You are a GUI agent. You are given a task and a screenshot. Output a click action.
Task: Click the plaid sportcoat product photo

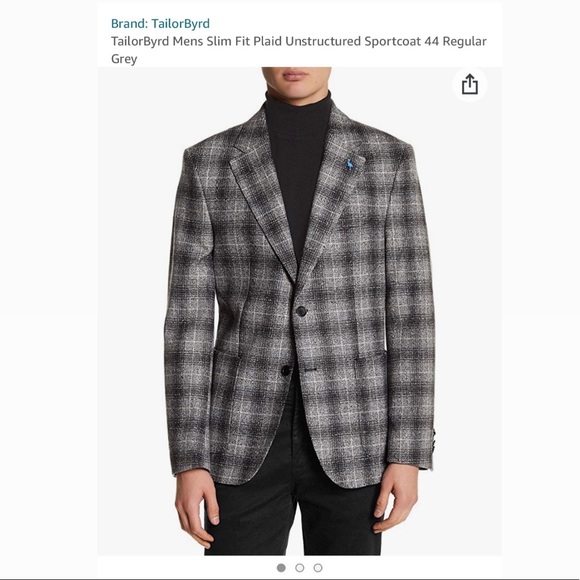point(300,311)
